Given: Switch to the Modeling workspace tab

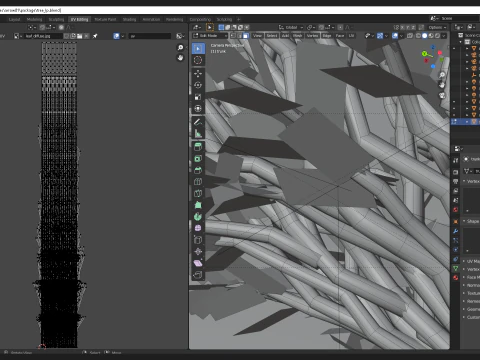Looking at the screenshot, I should pos(34,19).
